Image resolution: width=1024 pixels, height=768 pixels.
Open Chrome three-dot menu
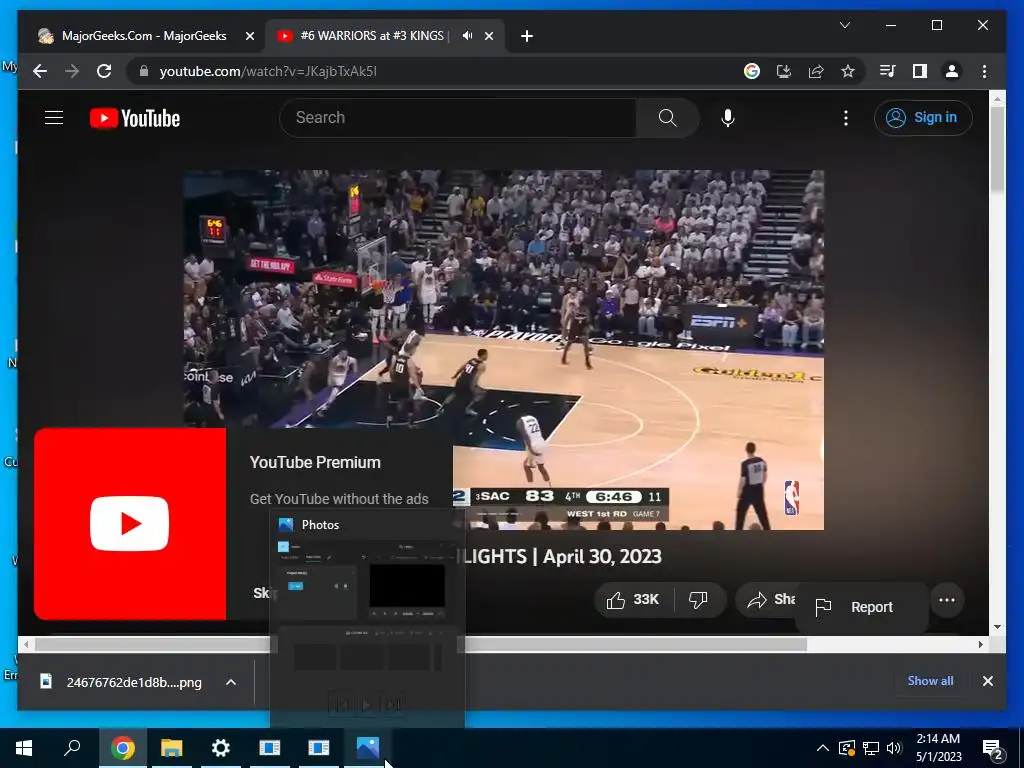[x=984, y=71]
